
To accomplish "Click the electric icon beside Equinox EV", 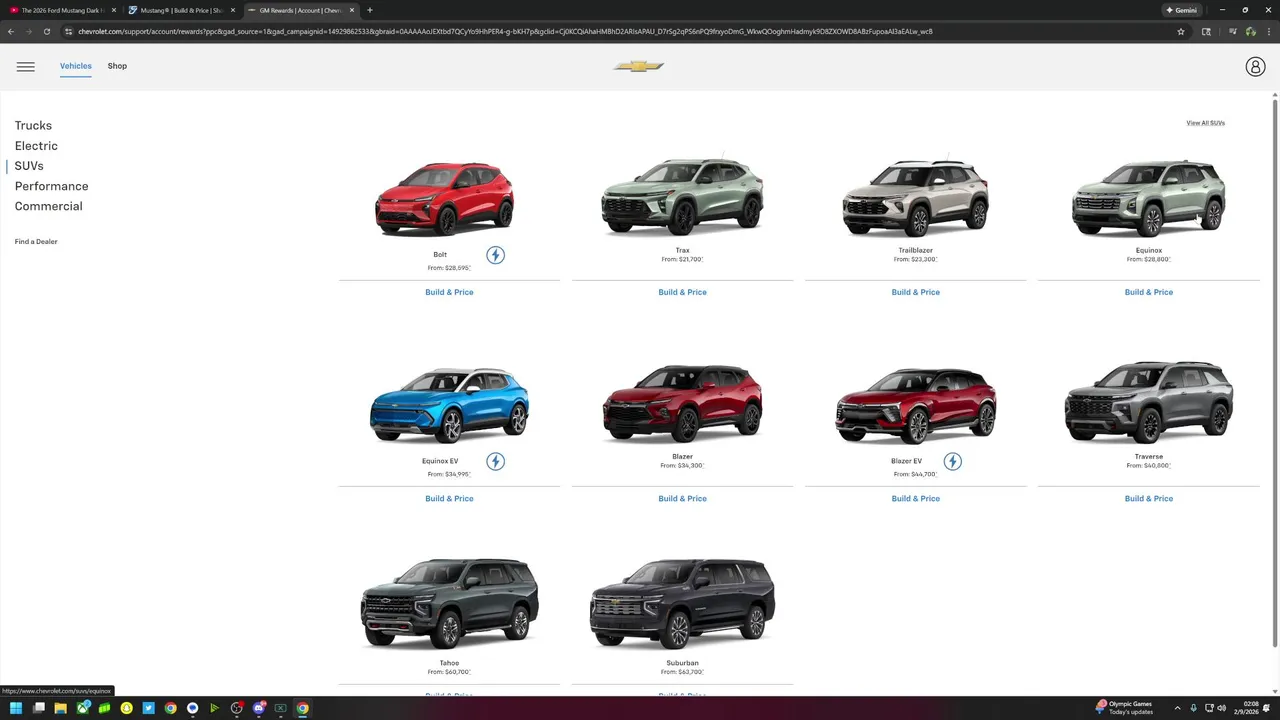I will [x=495, y=461].
